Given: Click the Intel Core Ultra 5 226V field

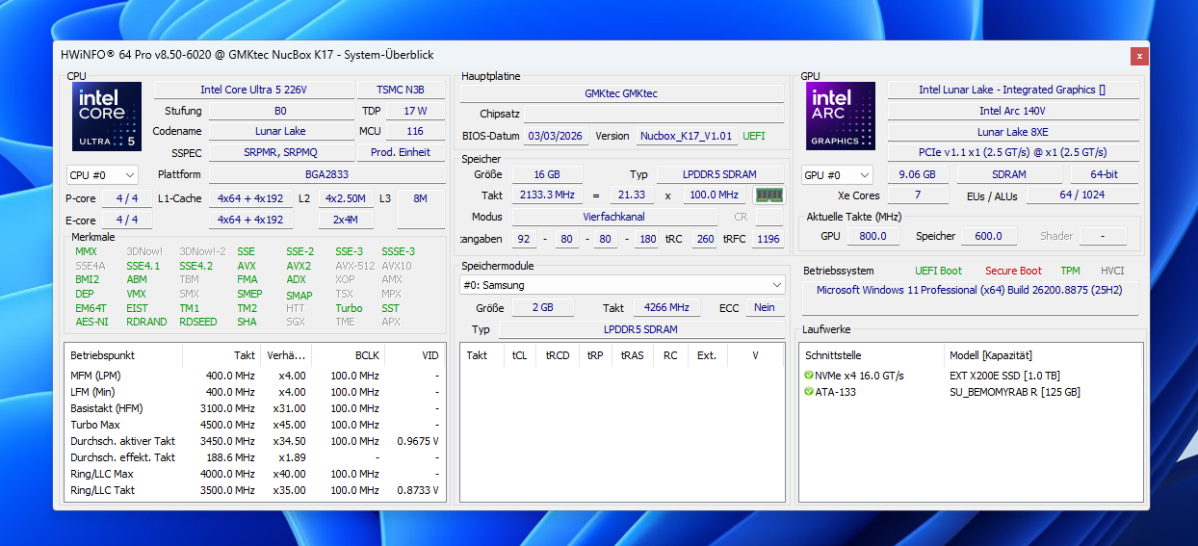Looking at the screenshot, I should [254, 90].
